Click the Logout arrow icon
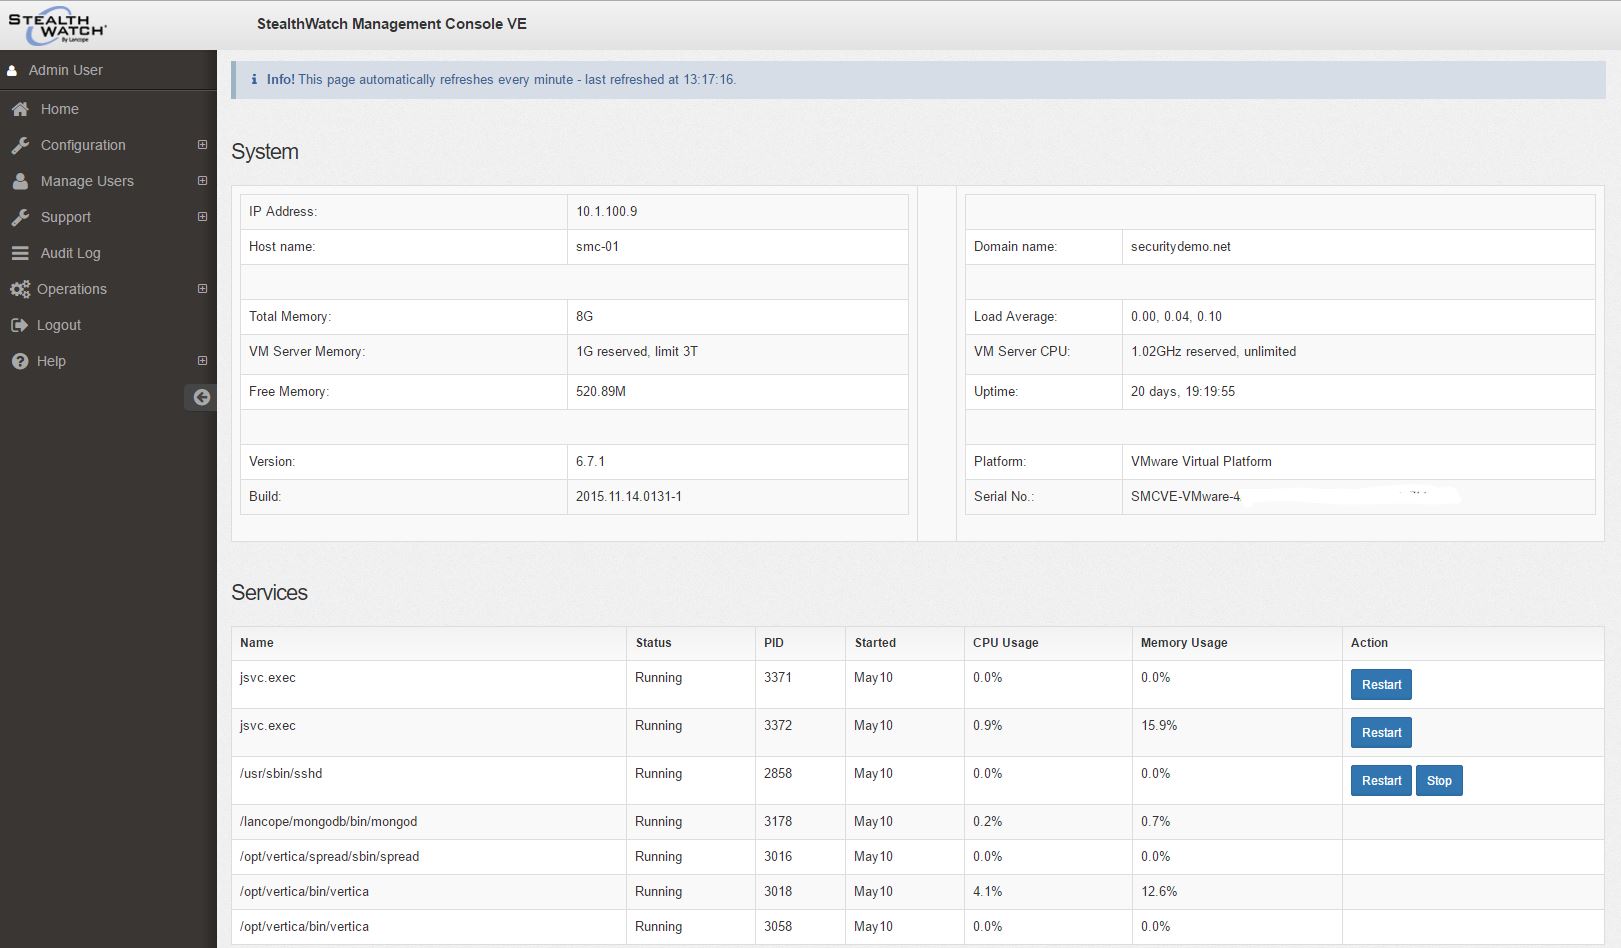This screenshot has height=948, width=1621. pos(19,325)
